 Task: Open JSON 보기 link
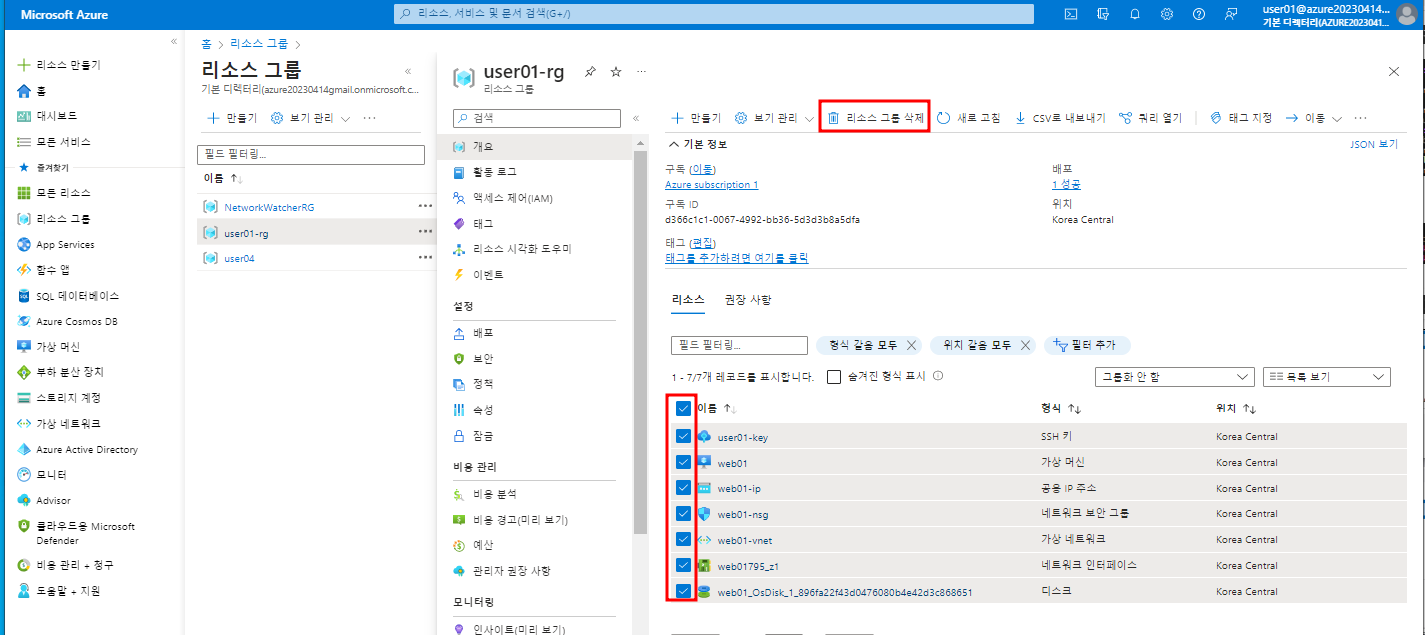point(1374,145)
